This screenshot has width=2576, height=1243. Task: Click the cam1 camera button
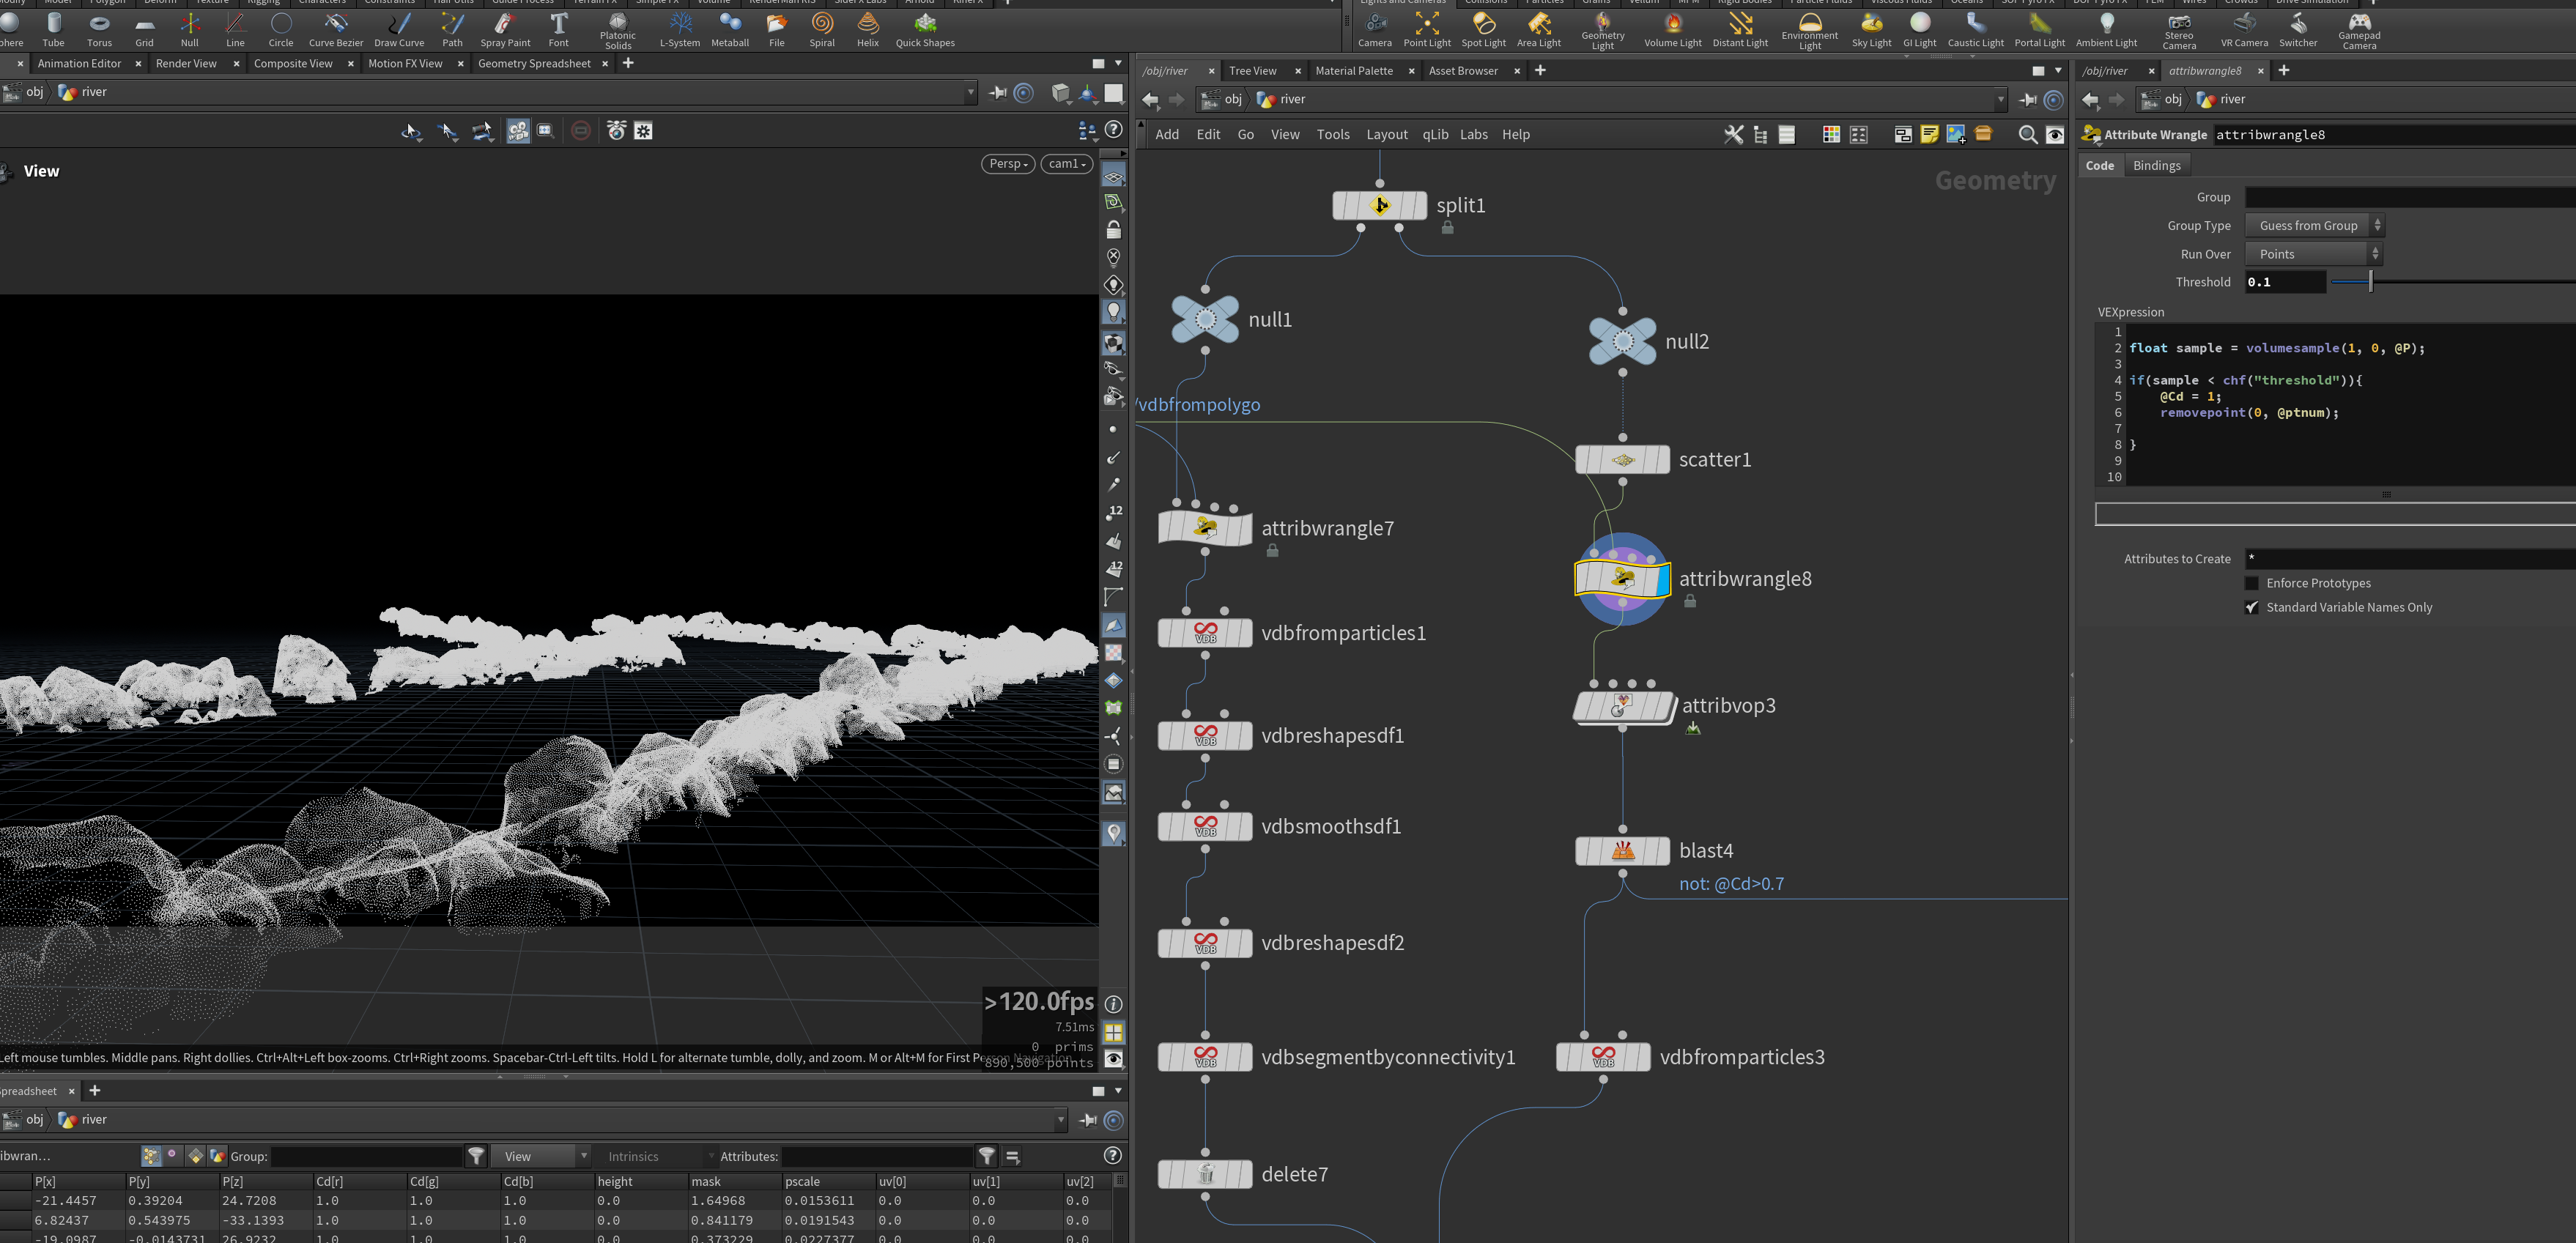click(1067, 164)
